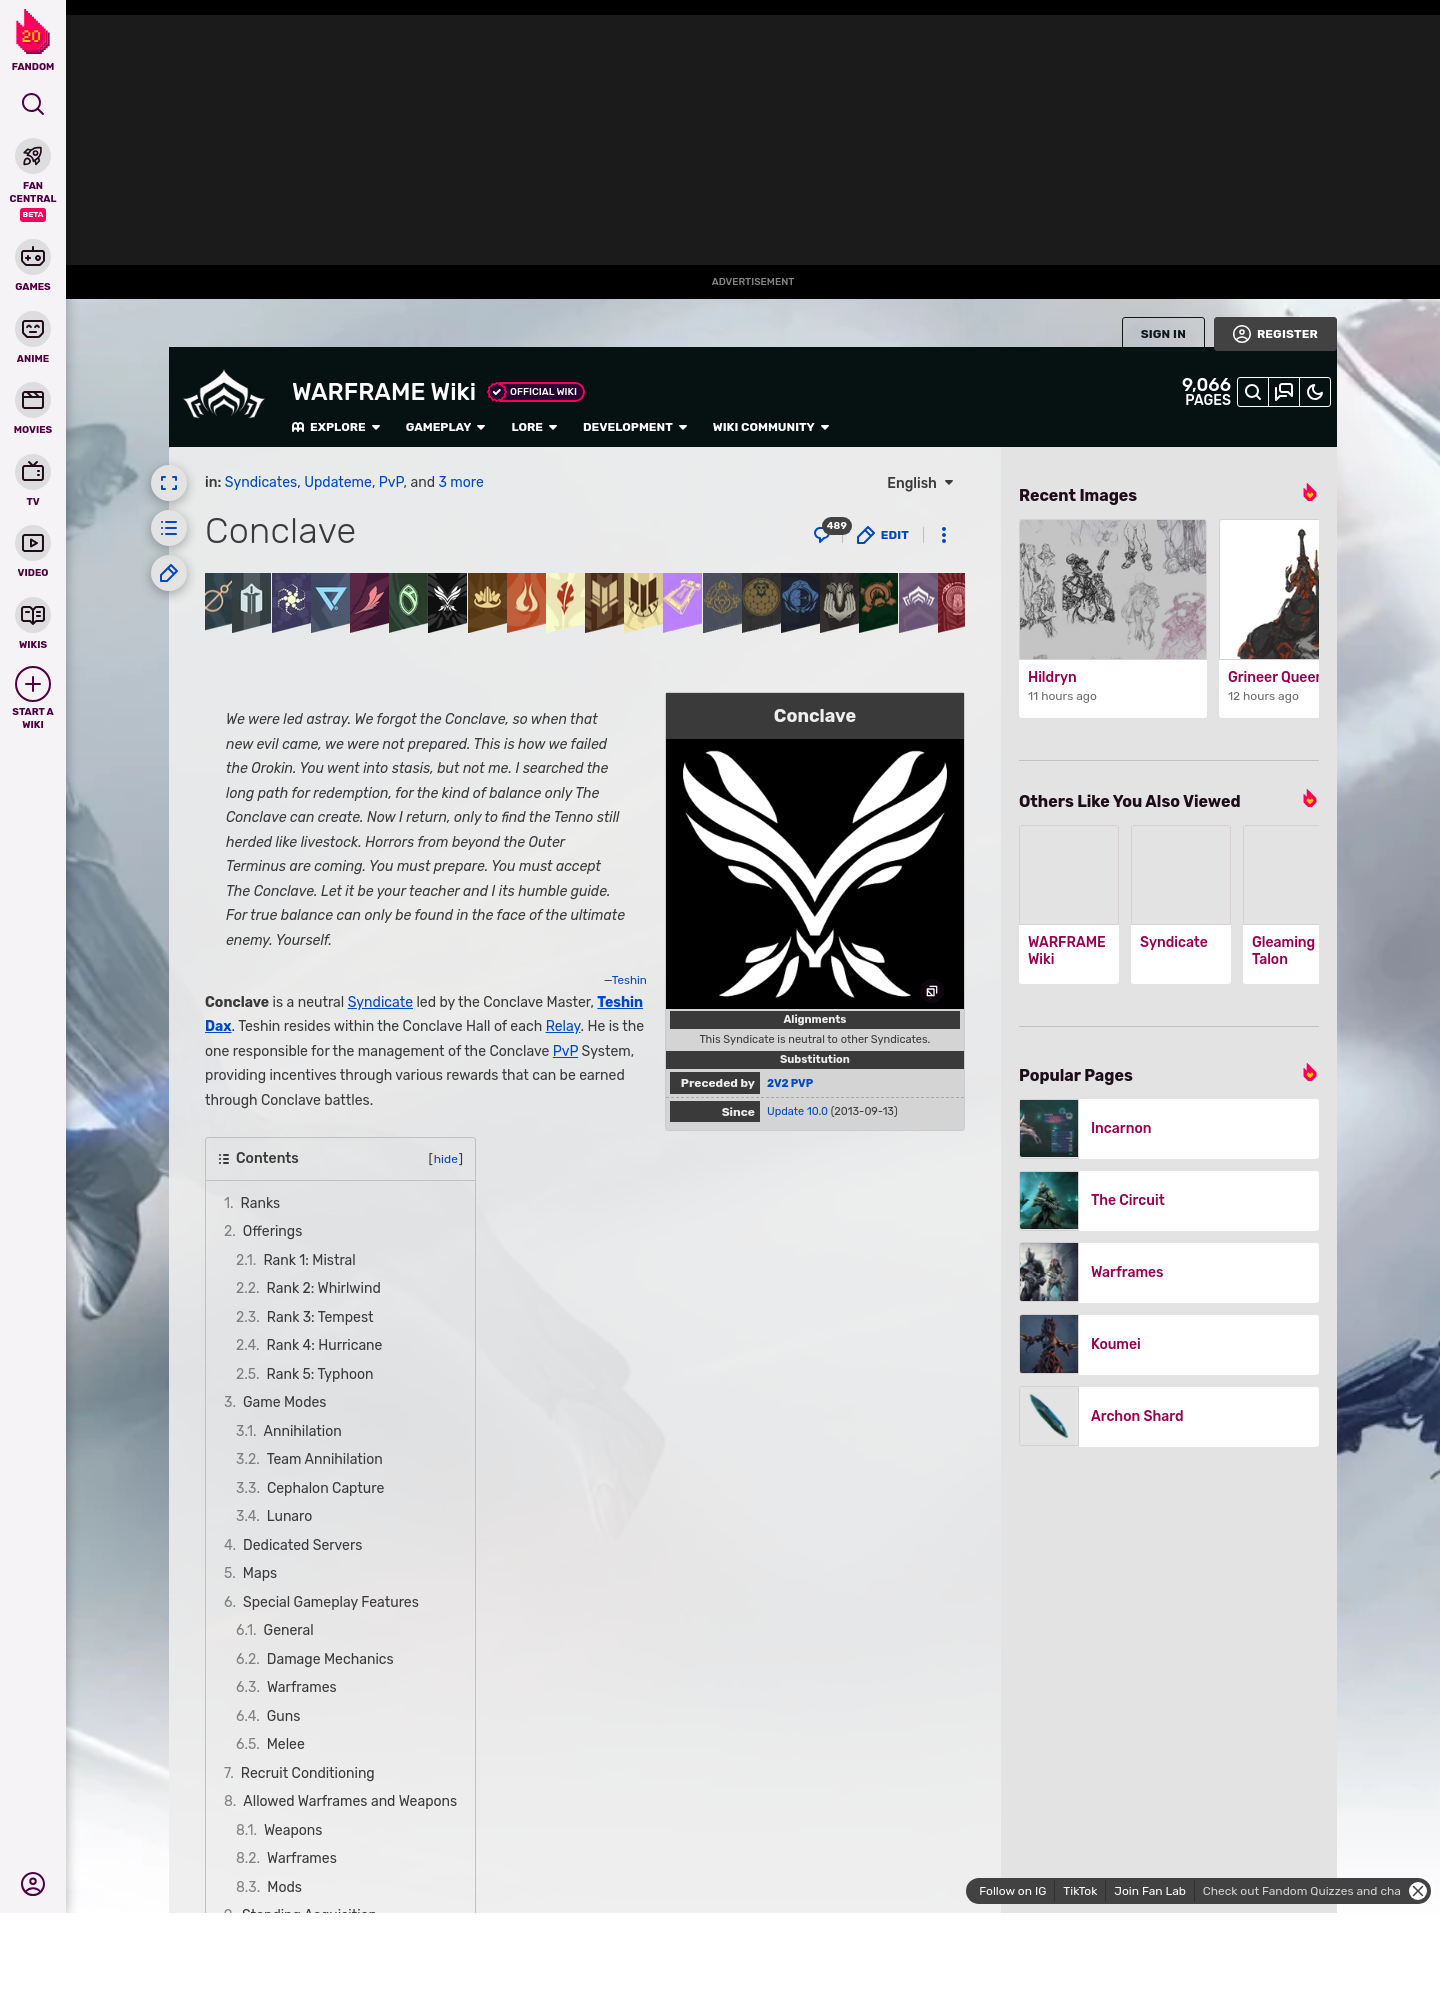Viewport: 1440px width, 2000px height.
Task: Open Fan Central rocket icon
Action: pyautogui.click(x=33, y=156)
